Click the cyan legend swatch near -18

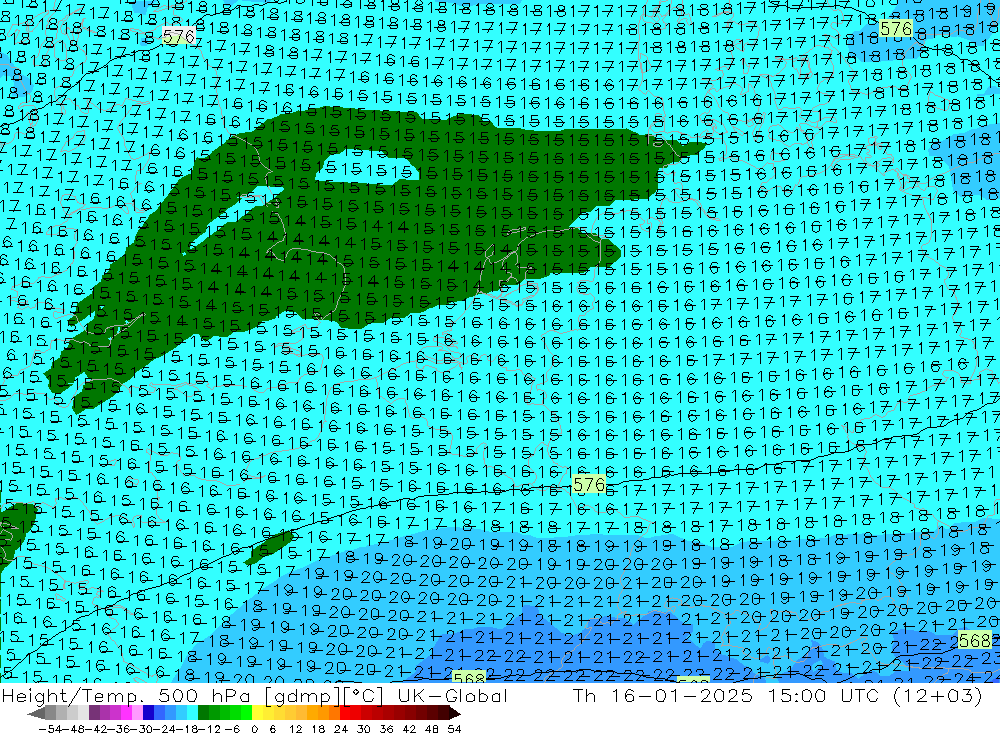click(x=192, y=713)
